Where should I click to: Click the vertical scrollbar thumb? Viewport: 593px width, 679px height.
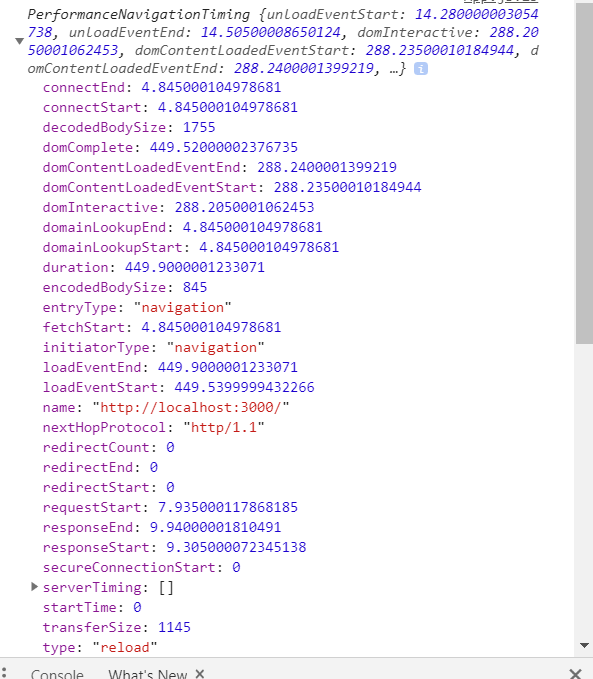584,173
